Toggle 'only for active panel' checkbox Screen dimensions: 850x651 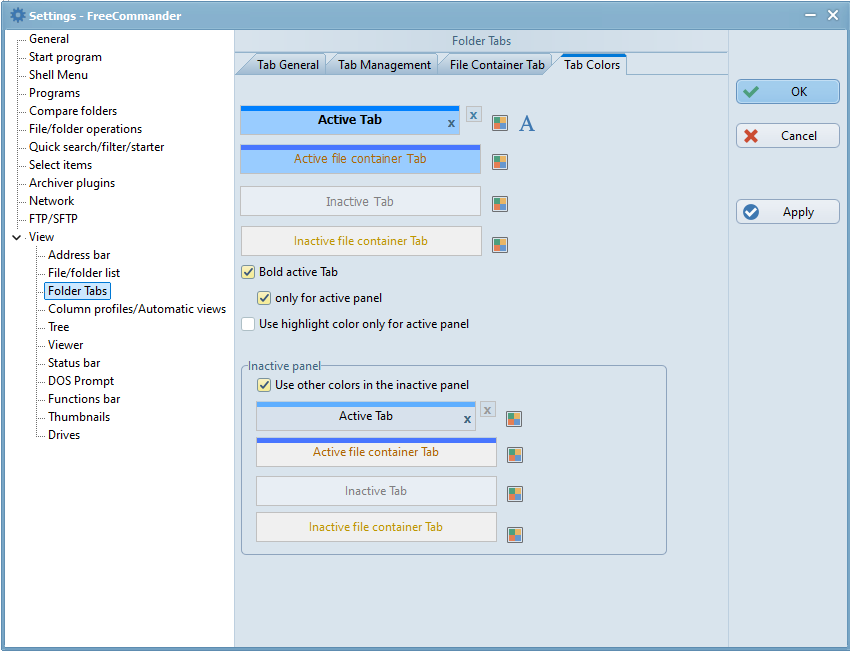tap(264, 298)
